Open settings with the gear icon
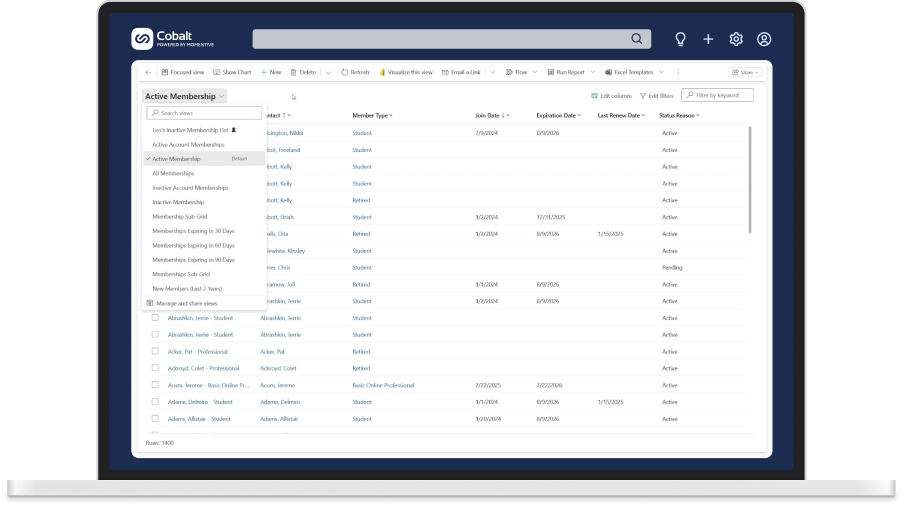Viewport: 914px width, 506px height. tap(736, 39)
